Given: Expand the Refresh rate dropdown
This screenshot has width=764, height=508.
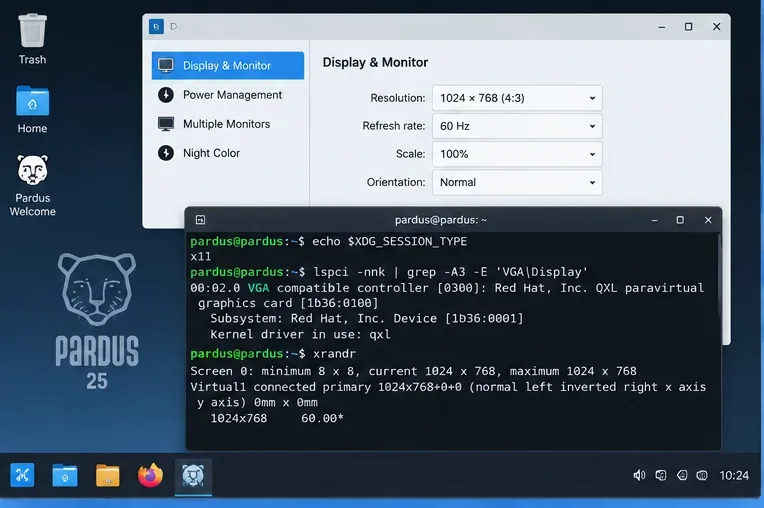Looking at the screenshot, I should click(x=517, y=126).
